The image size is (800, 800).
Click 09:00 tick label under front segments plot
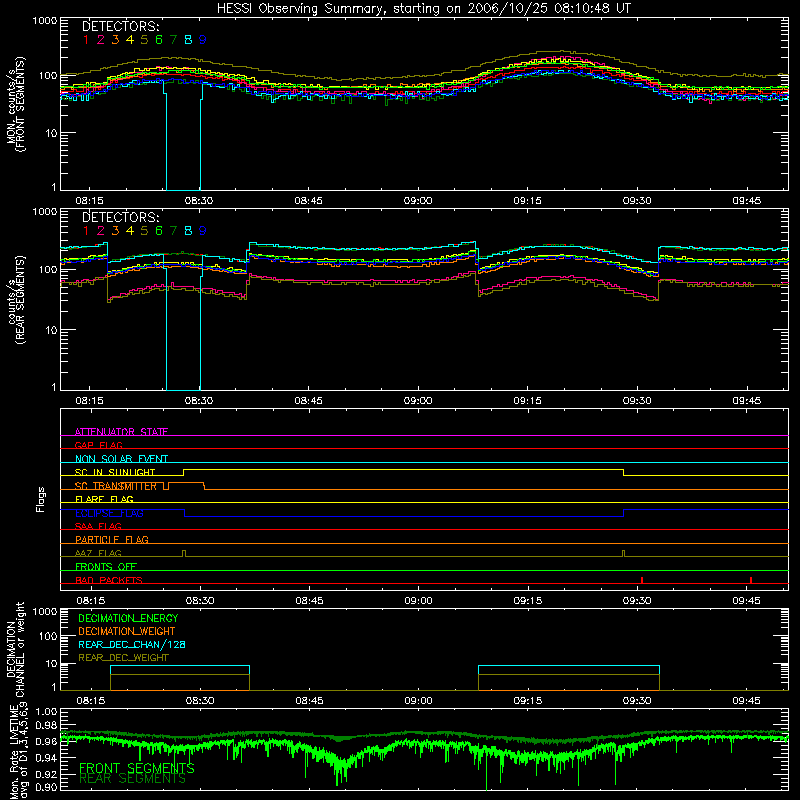pos(418,201)
